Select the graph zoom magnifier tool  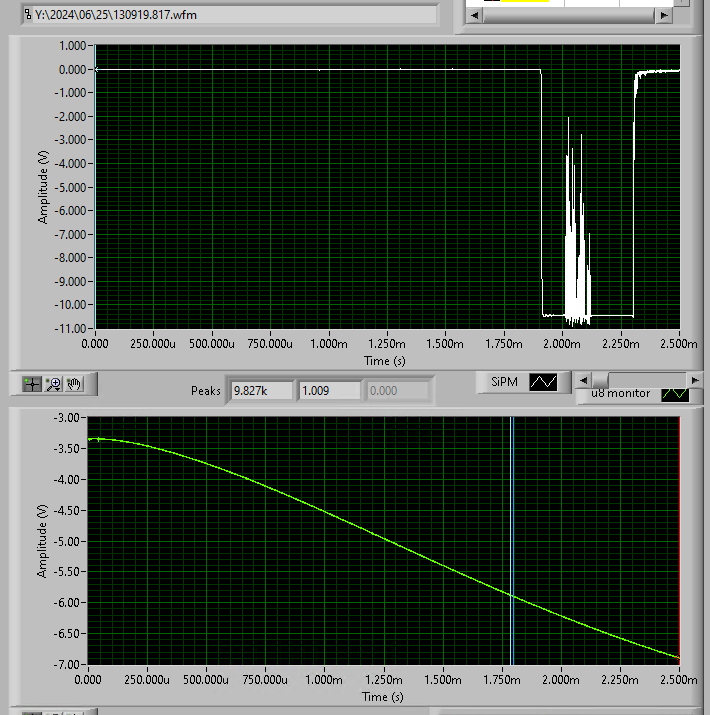[54, 384]
